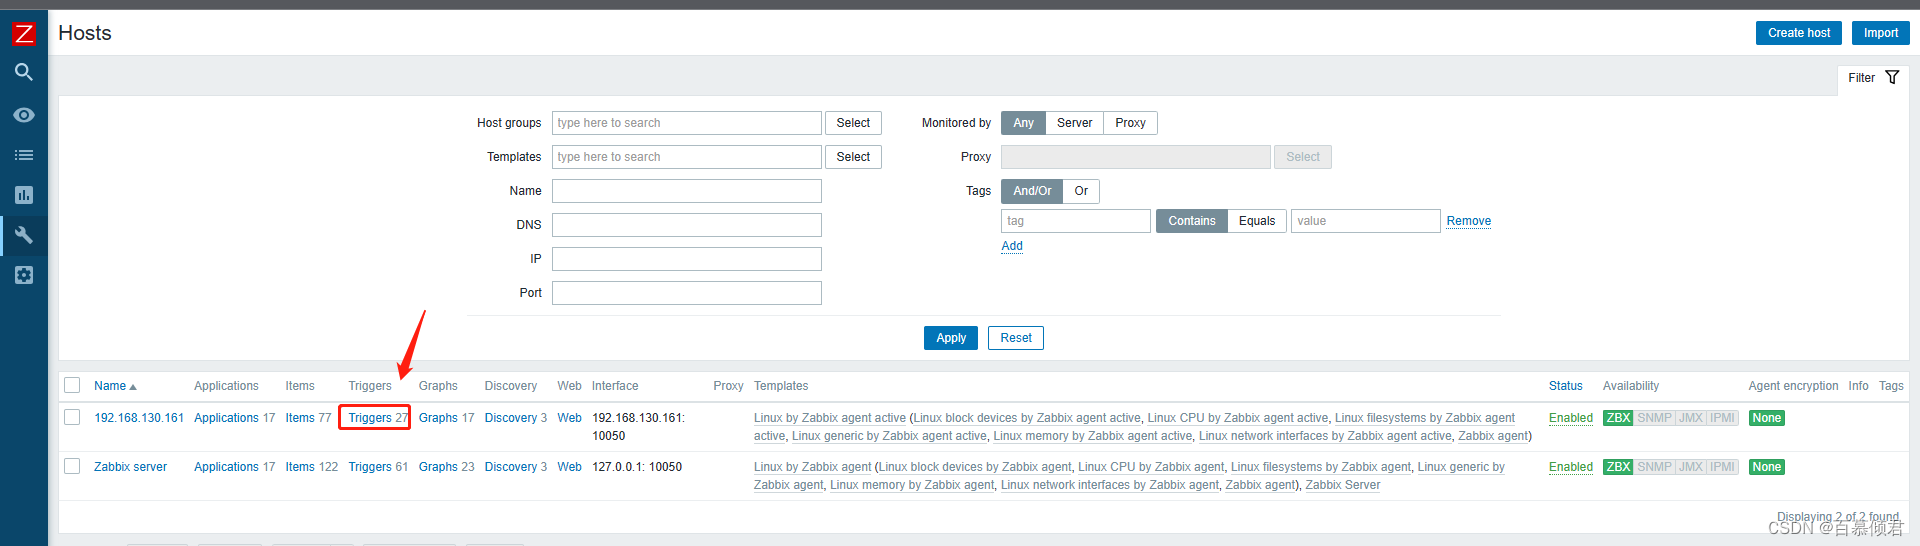
Task: Open Applications for Zabbix server
Action: click(x=226, y=467)
